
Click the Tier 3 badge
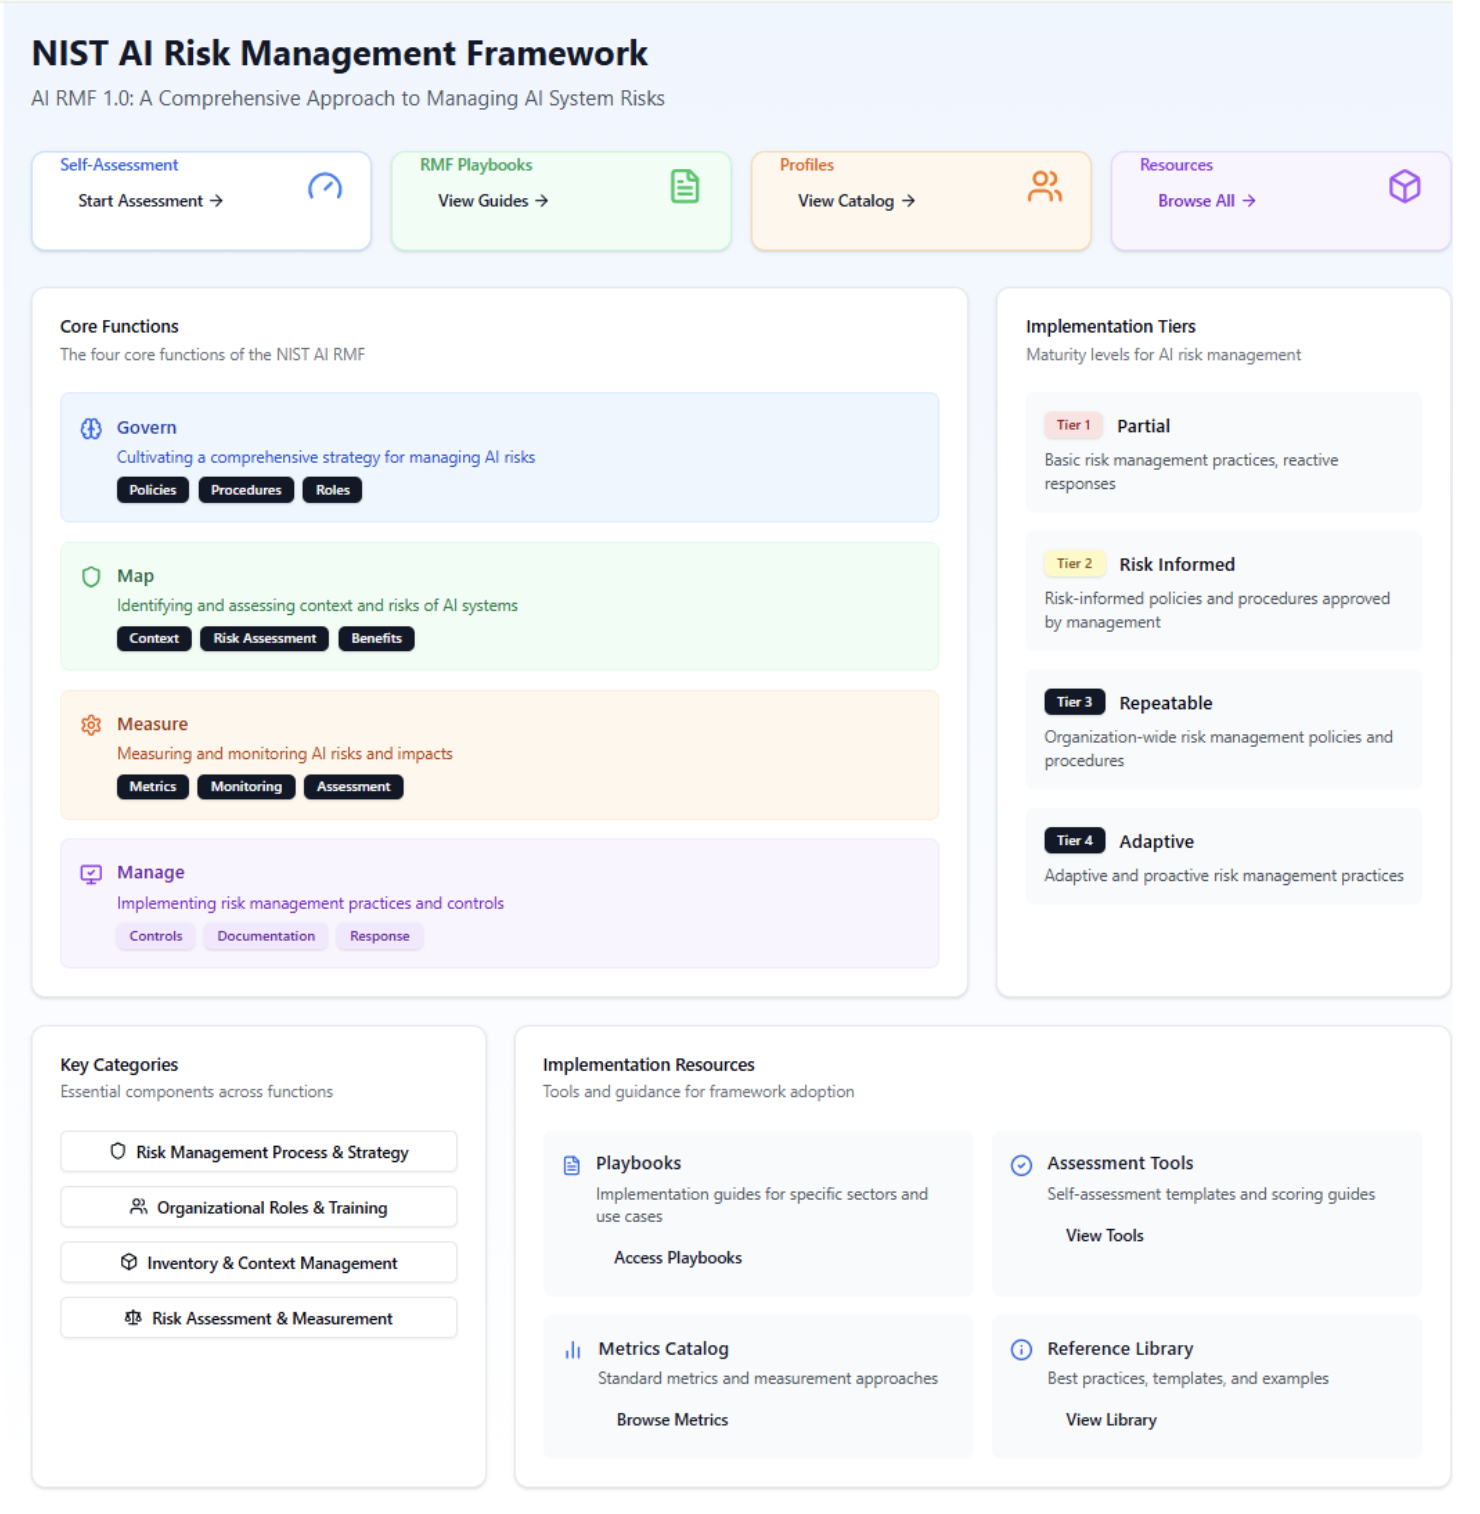[x=1075, y=702]
